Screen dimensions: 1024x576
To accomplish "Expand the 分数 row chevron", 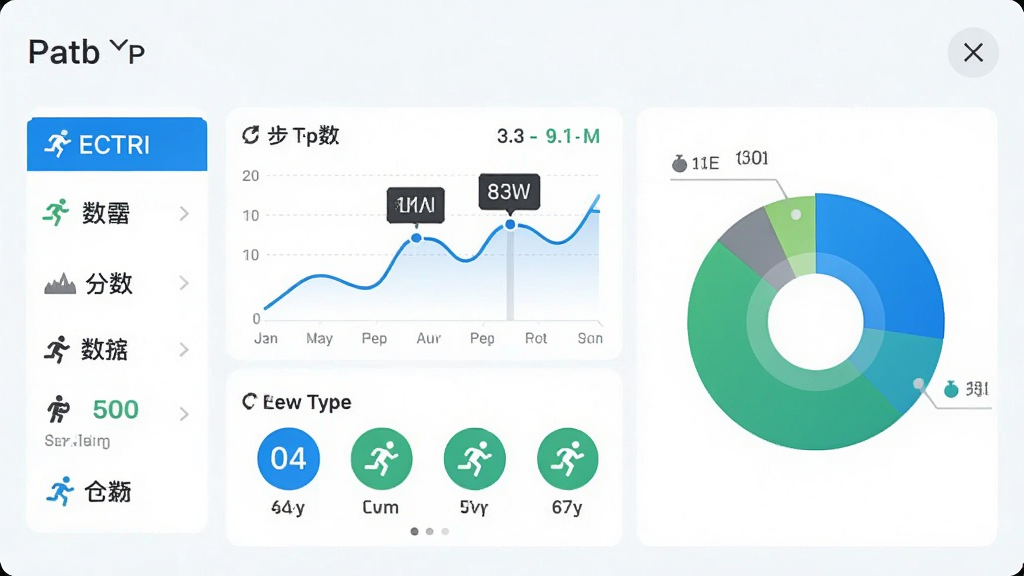I will coord(184,283).
